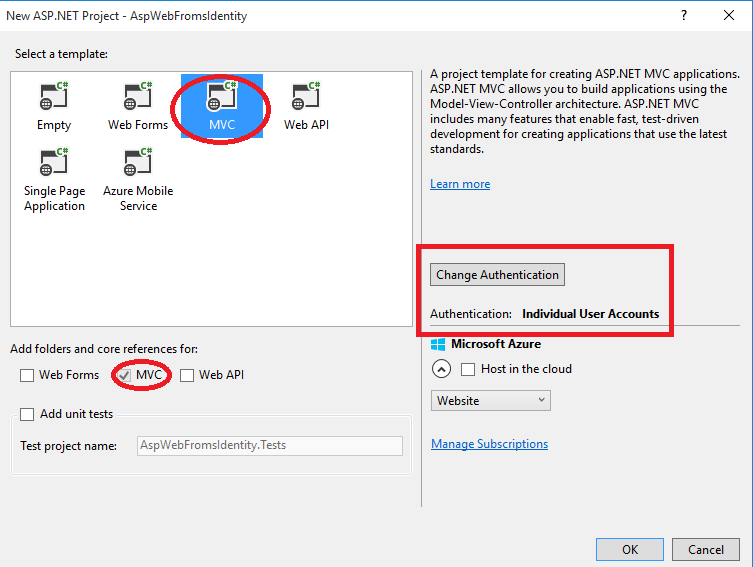Screen dimensions: 753x567
Task: Click the dialog help question mark
Action: click(685, 15)
